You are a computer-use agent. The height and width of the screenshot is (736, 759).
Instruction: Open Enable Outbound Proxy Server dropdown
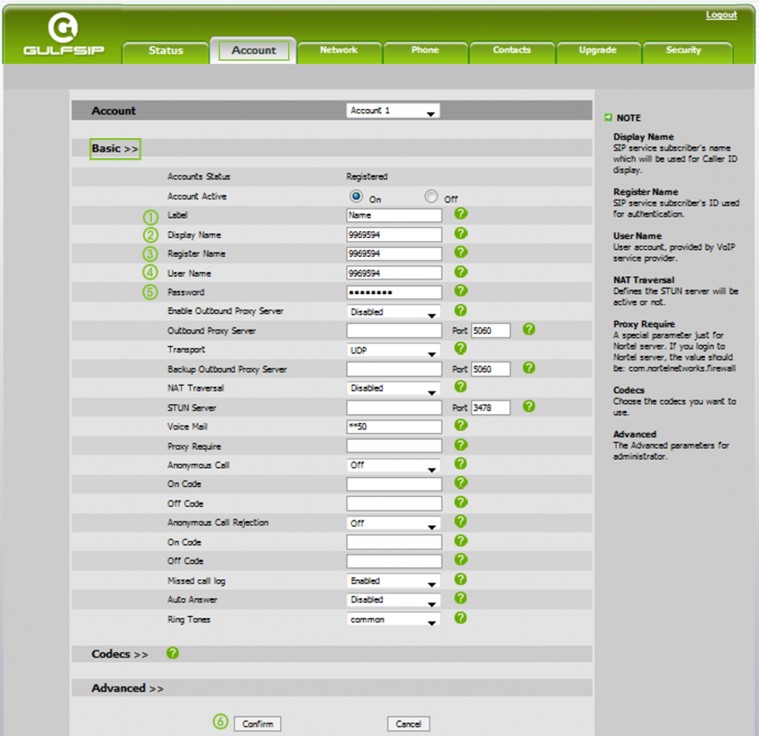[393, 312]
